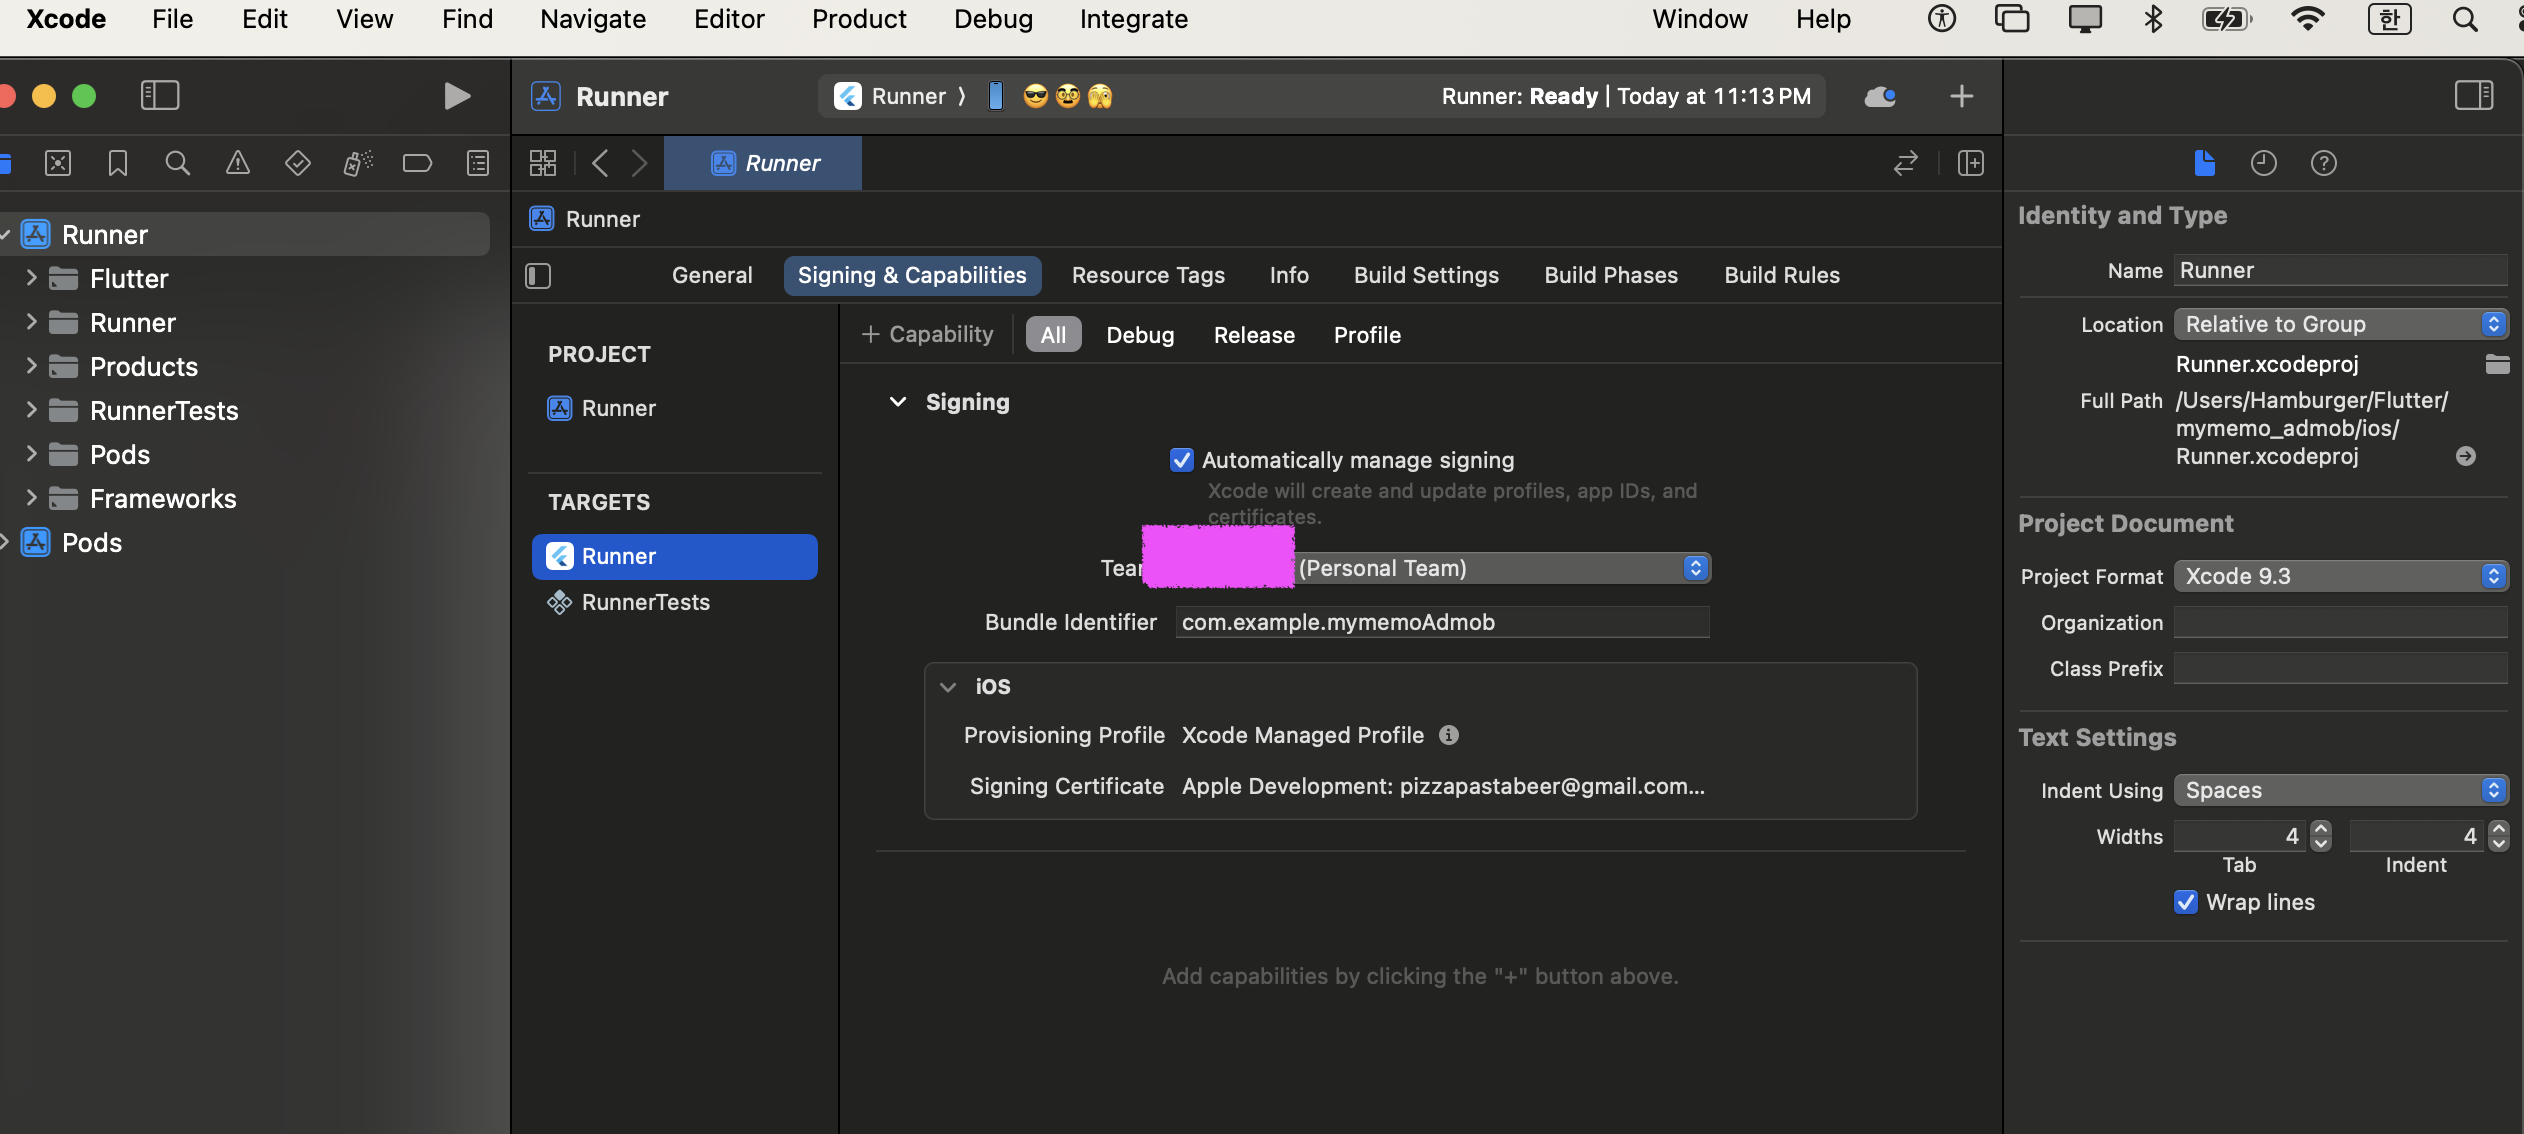Click the plus Library button in toolbar

pos(1962,96)
